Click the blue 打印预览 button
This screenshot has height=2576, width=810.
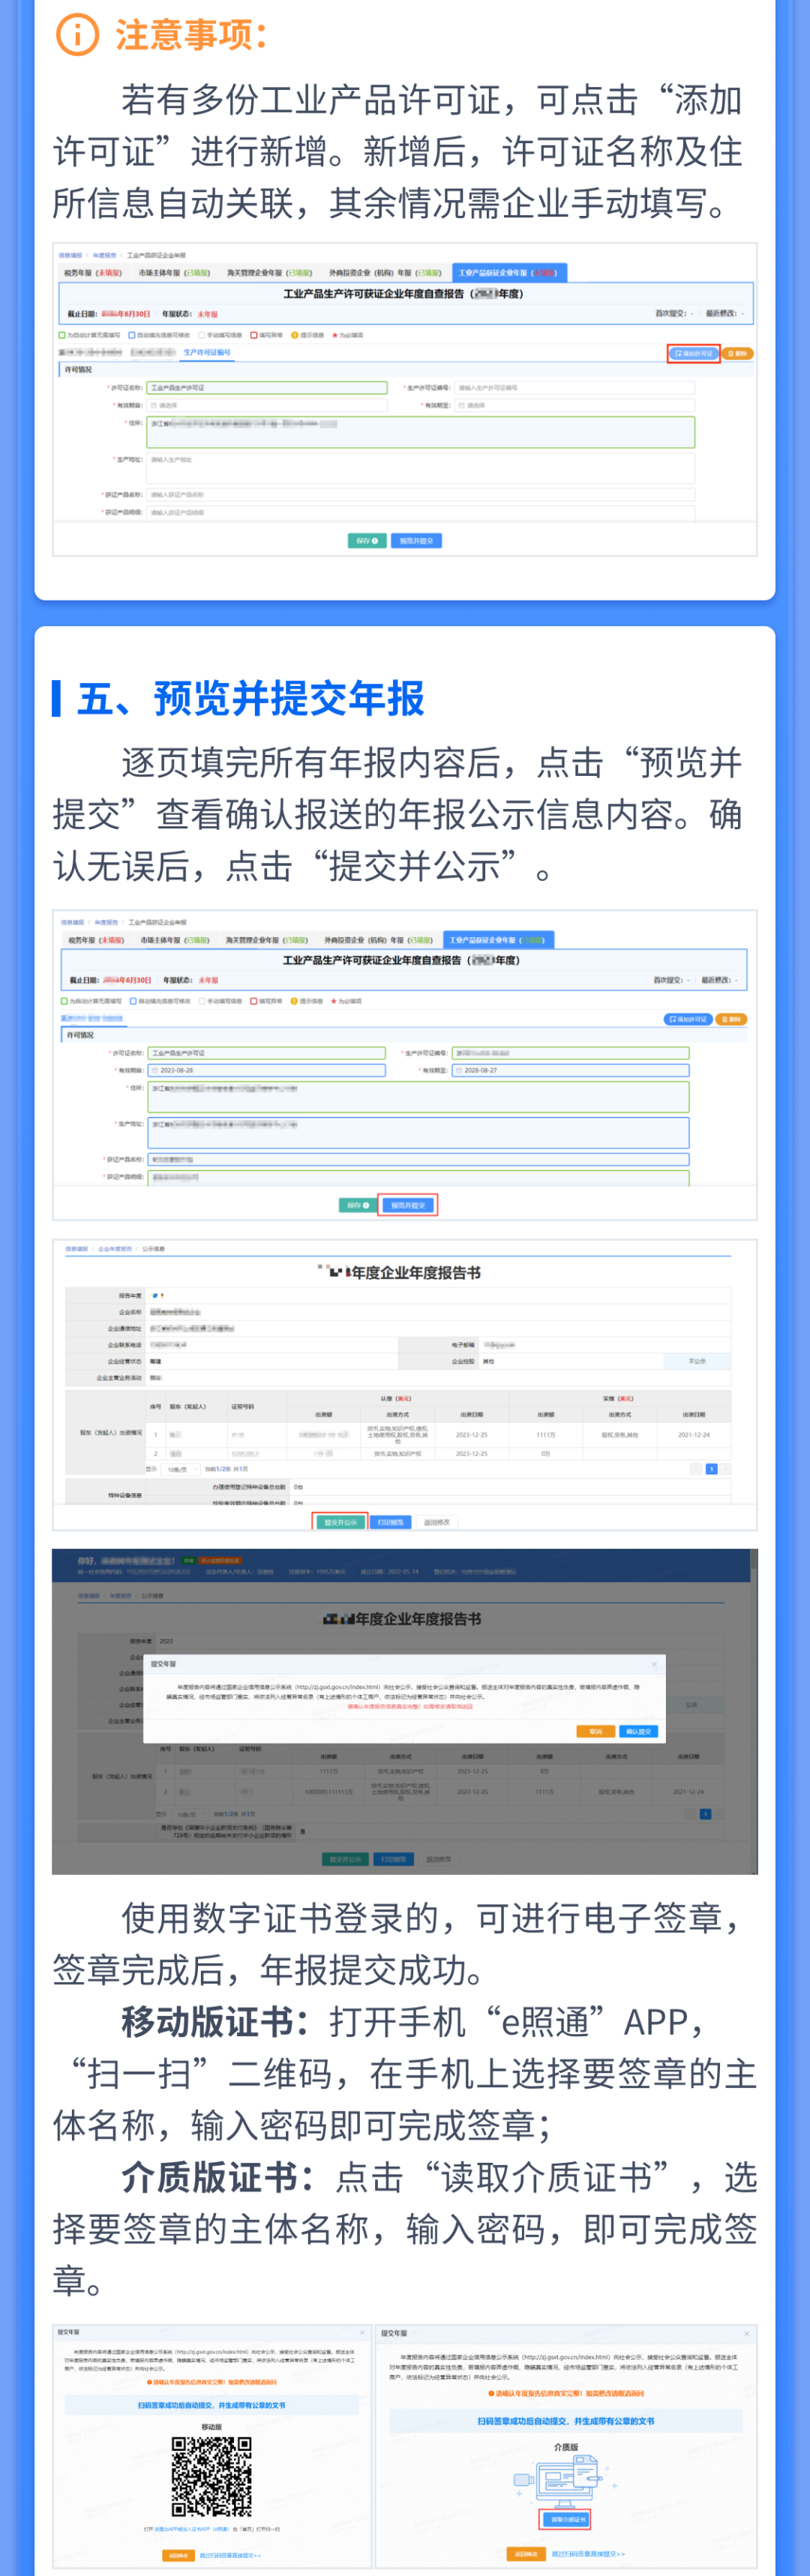pyautogui.click(x=390, y=1522)
